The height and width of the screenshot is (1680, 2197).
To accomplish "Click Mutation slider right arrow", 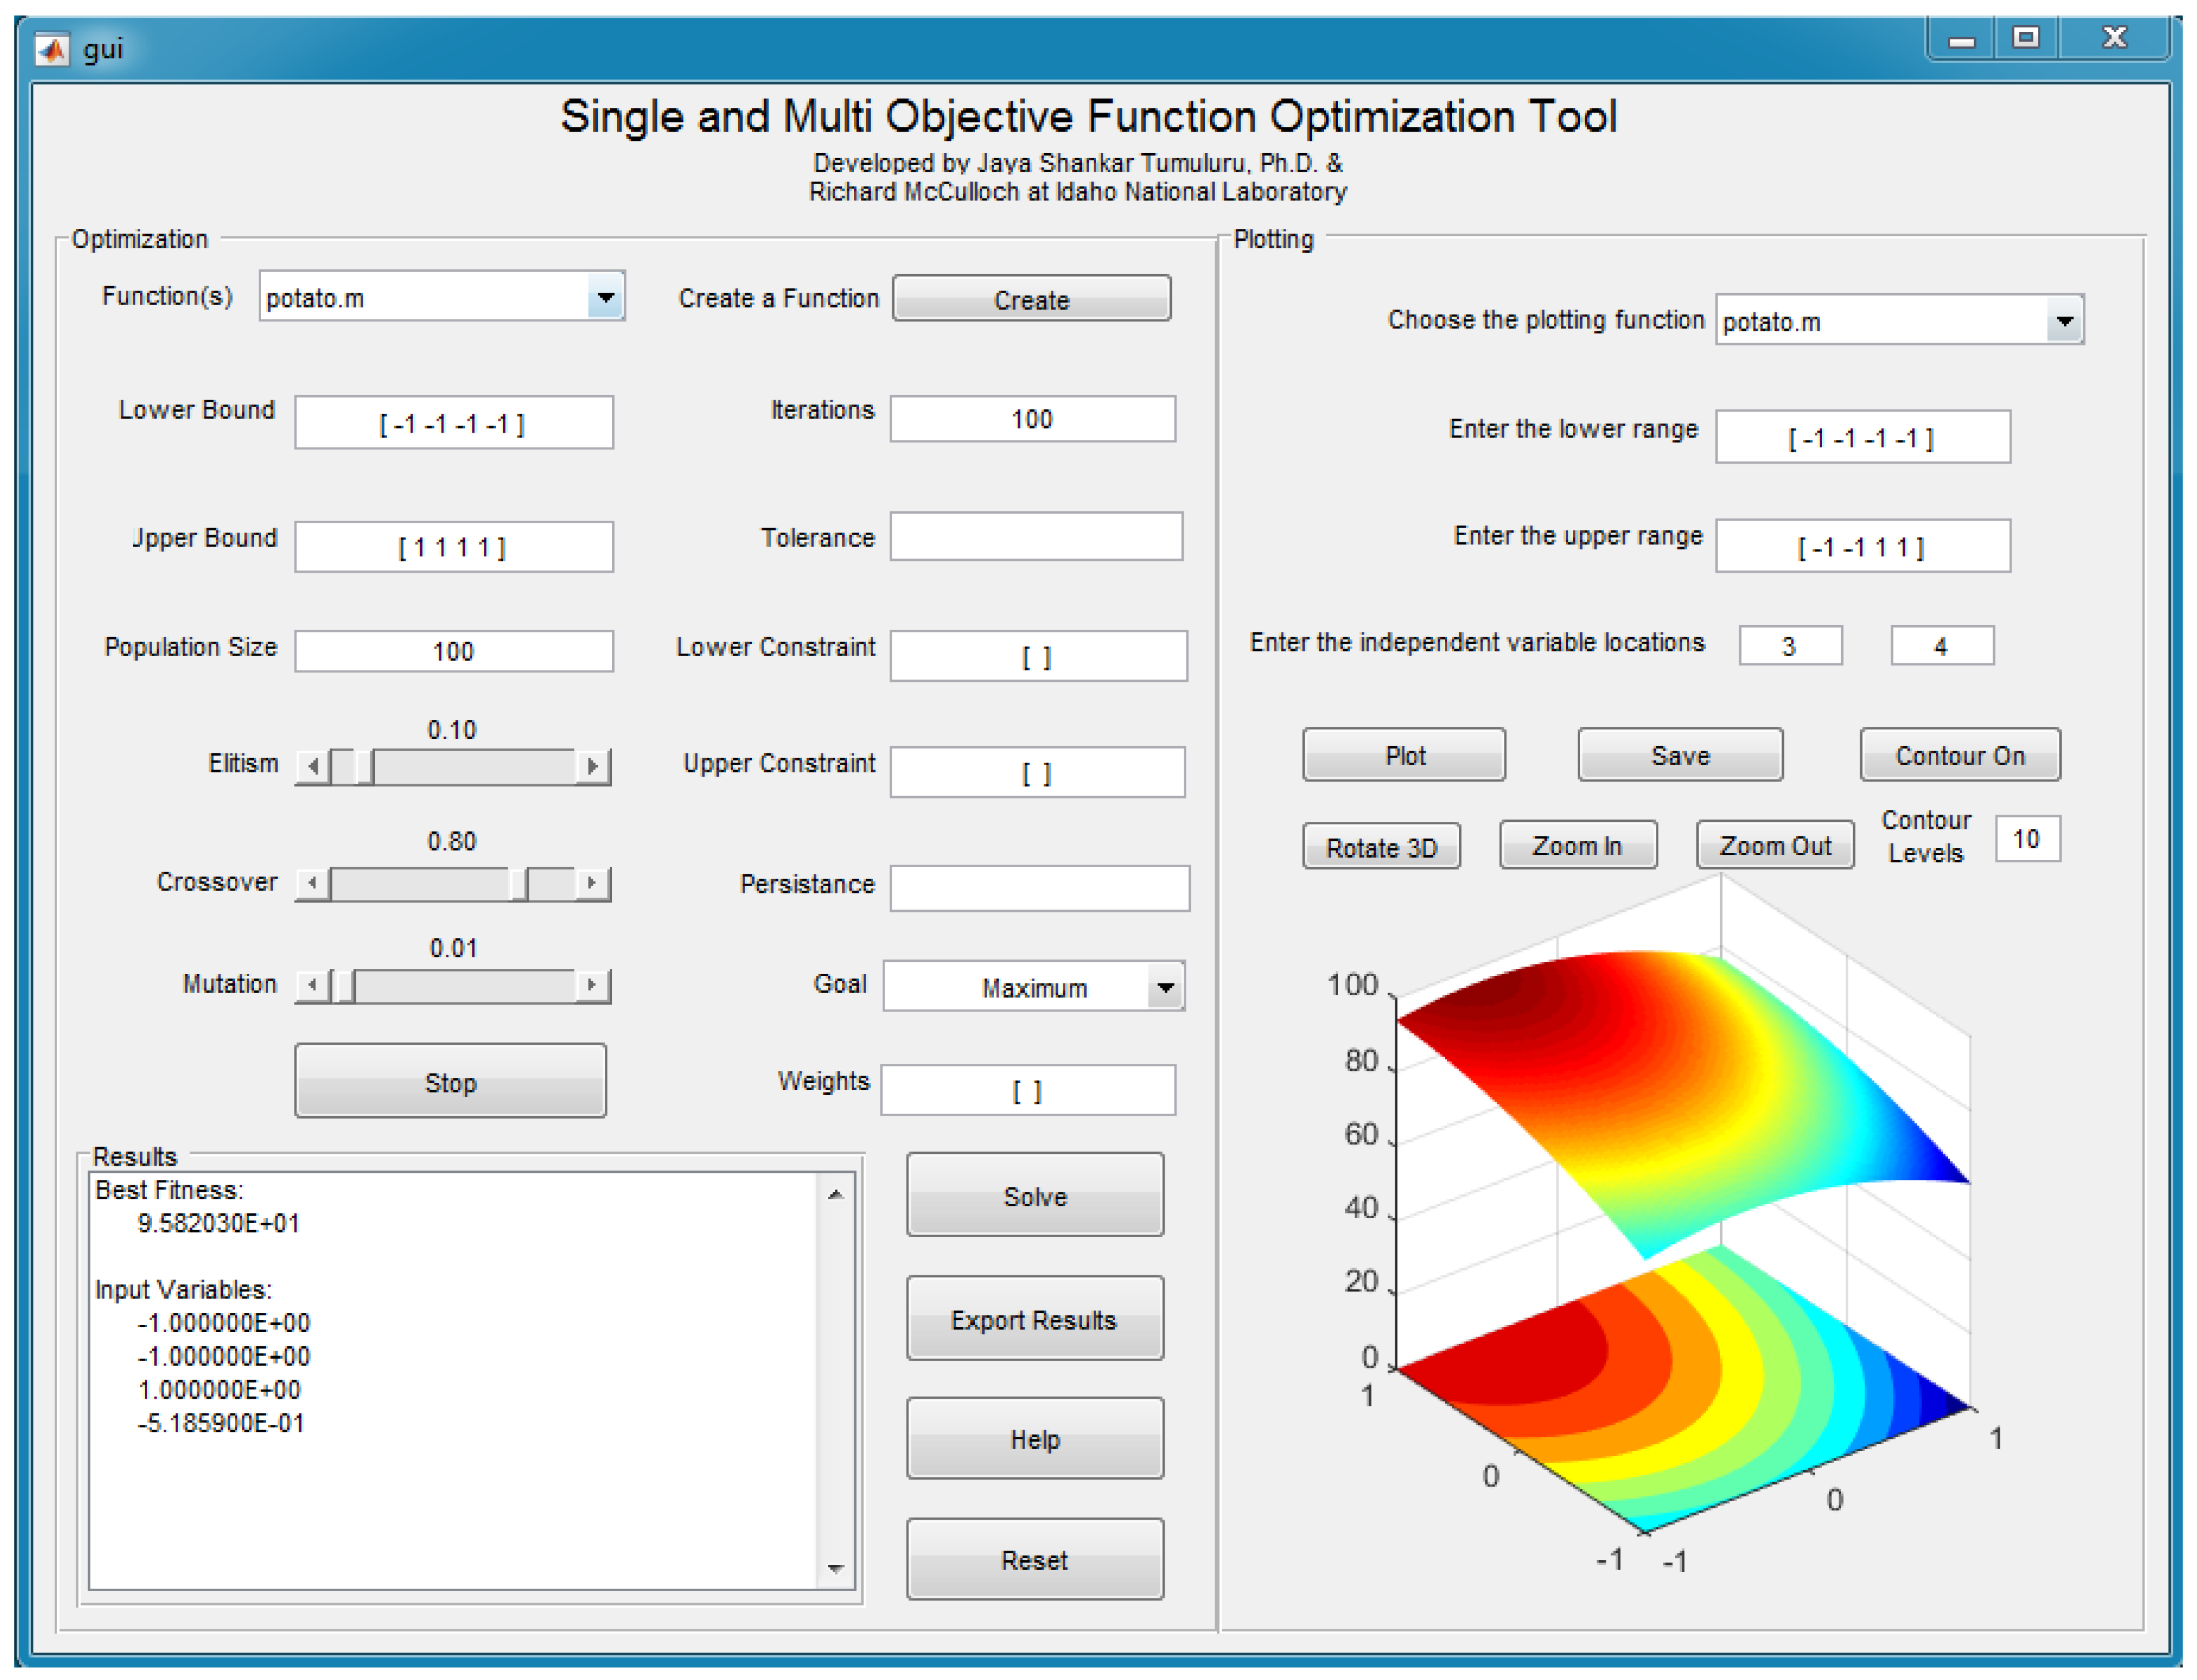I will tap(592, 986).
